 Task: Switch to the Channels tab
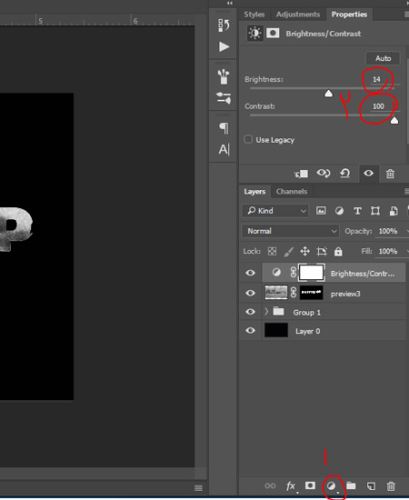tap(292, 192)
